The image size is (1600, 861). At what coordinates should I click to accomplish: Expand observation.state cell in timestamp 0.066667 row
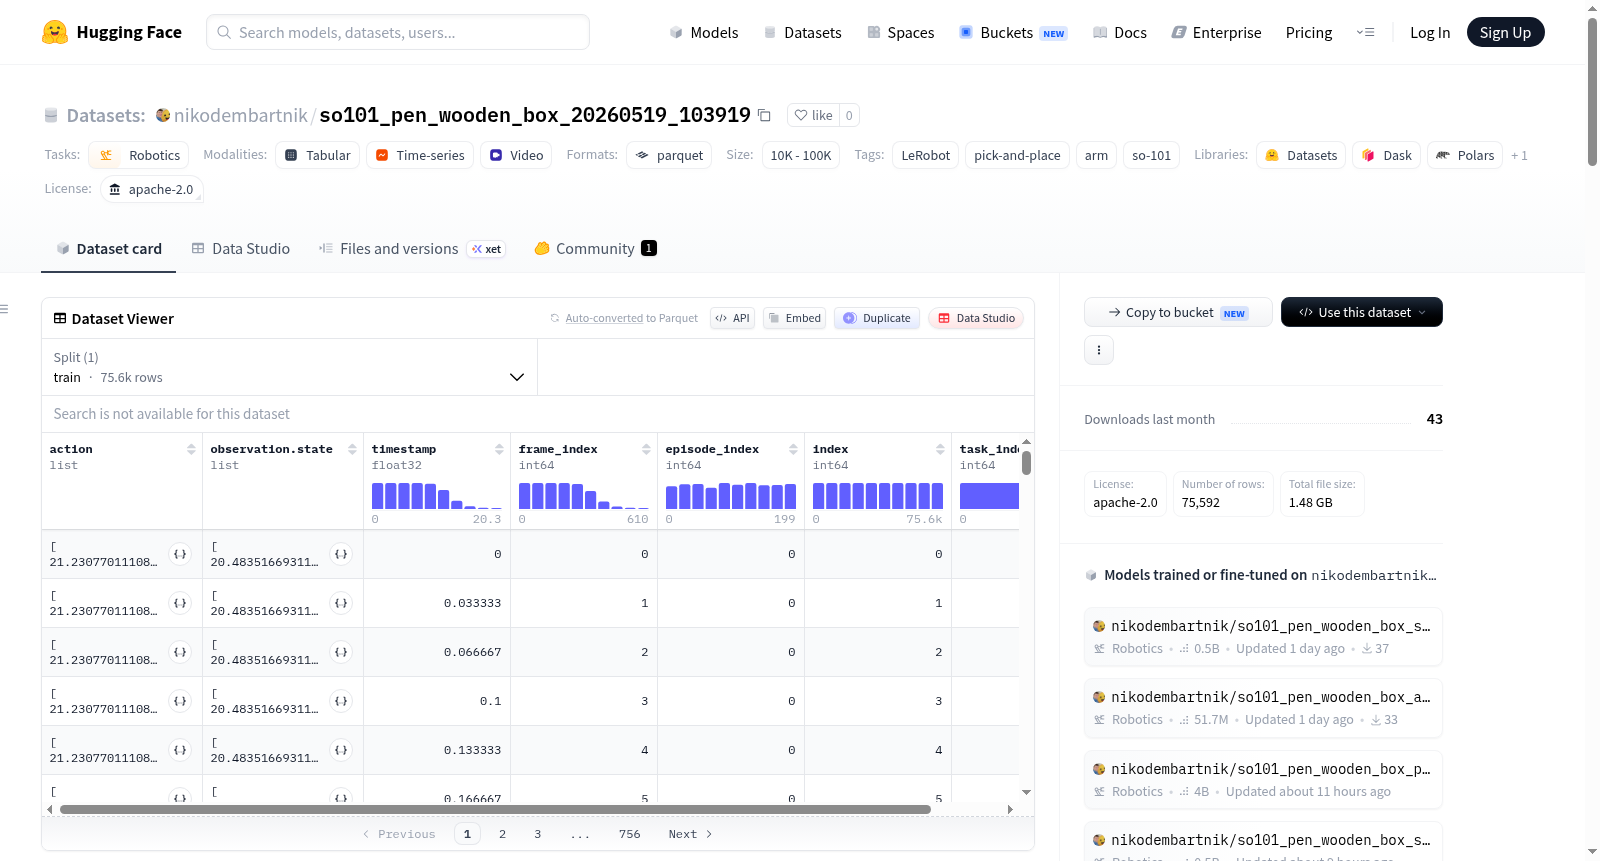(x=341, y=652)
